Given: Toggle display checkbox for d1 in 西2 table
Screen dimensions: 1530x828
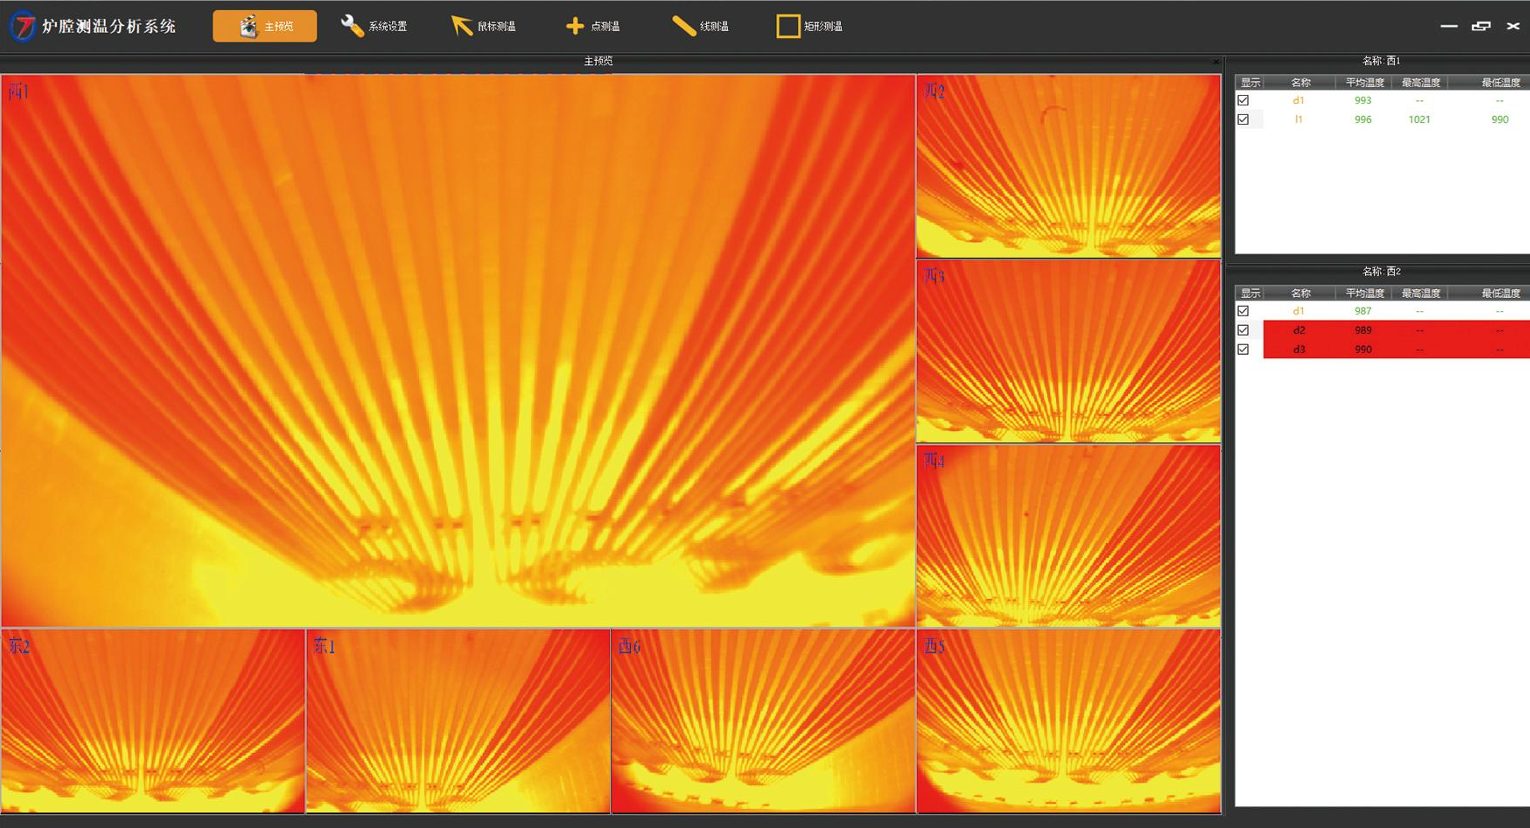Looking at the screenshot, I should pos(1243,311).
